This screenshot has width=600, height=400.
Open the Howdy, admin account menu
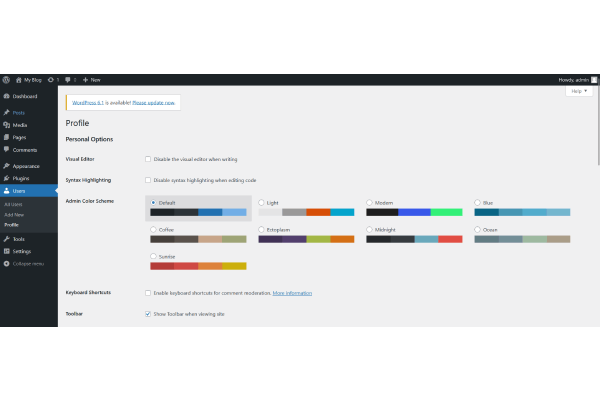tap(575, 79)
